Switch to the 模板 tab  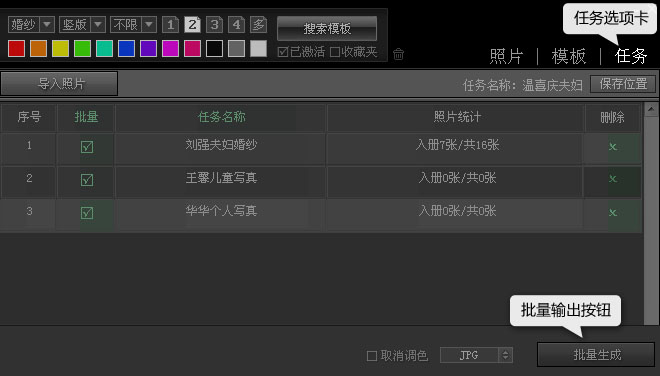click(569, 56)
